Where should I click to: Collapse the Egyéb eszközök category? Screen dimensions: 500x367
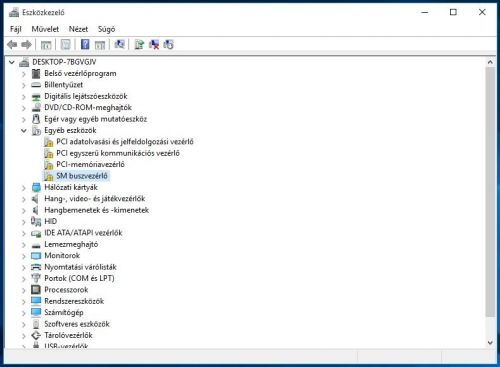click(24, 131)
